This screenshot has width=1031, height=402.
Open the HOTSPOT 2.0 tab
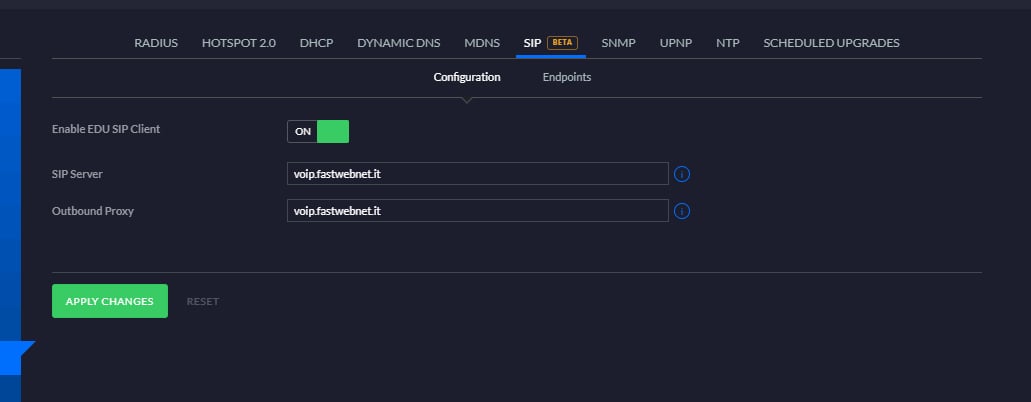tap(239, 43)
